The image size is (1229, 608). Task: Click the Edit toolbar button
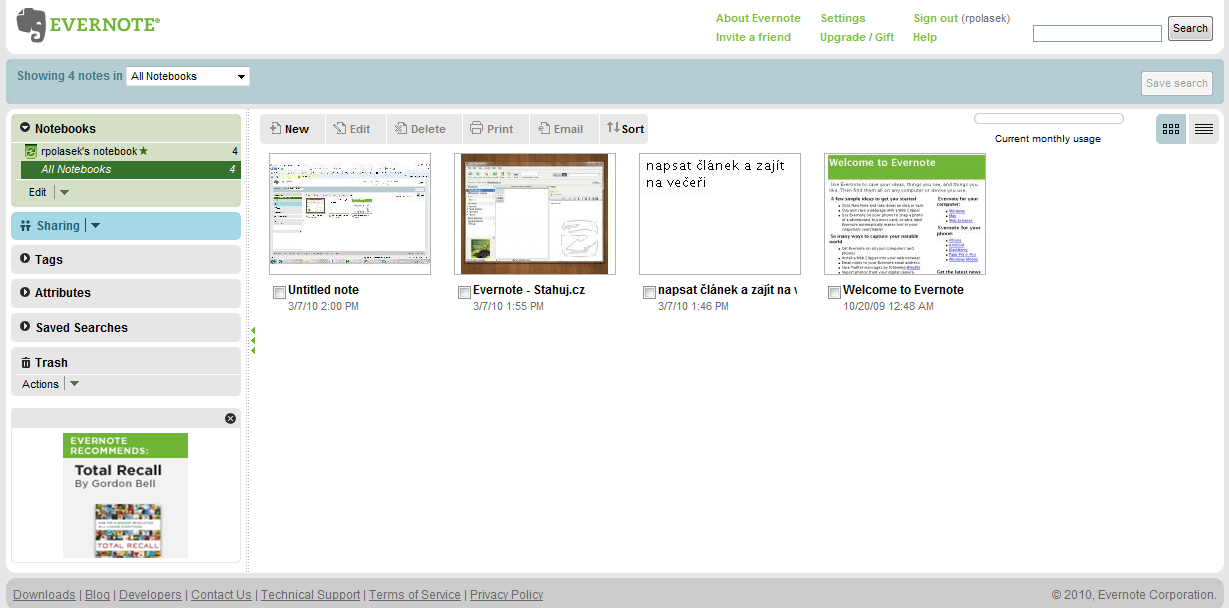pos(352,129)
